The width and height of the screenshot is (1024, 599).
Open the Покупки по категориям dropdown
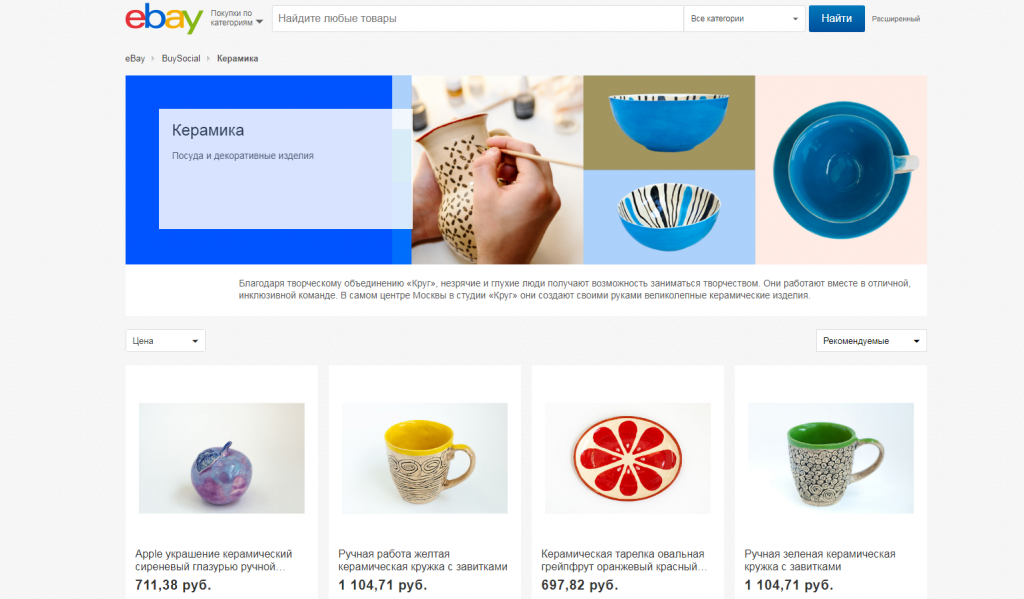click(236, 18)
